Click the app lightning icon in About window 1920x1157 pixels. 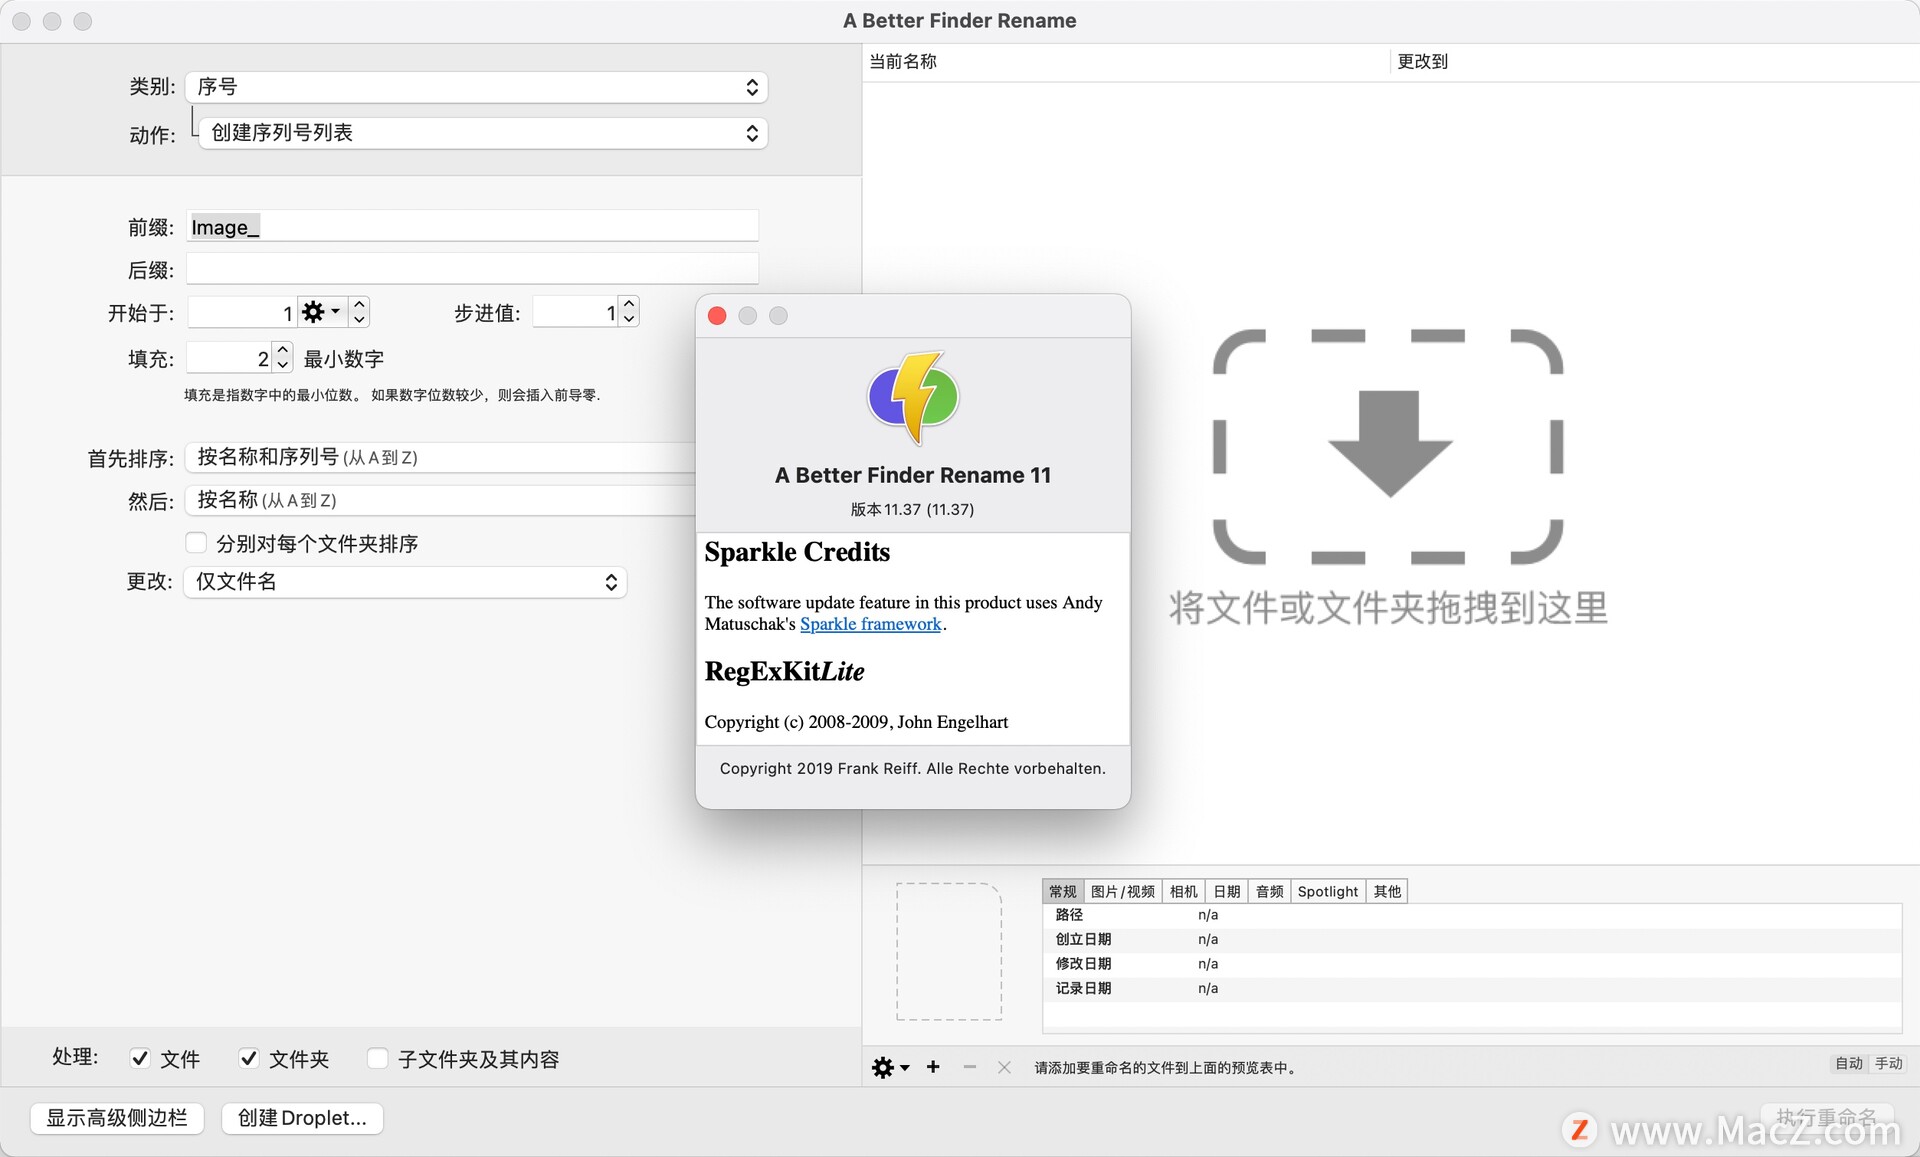(x=912, y=397)
